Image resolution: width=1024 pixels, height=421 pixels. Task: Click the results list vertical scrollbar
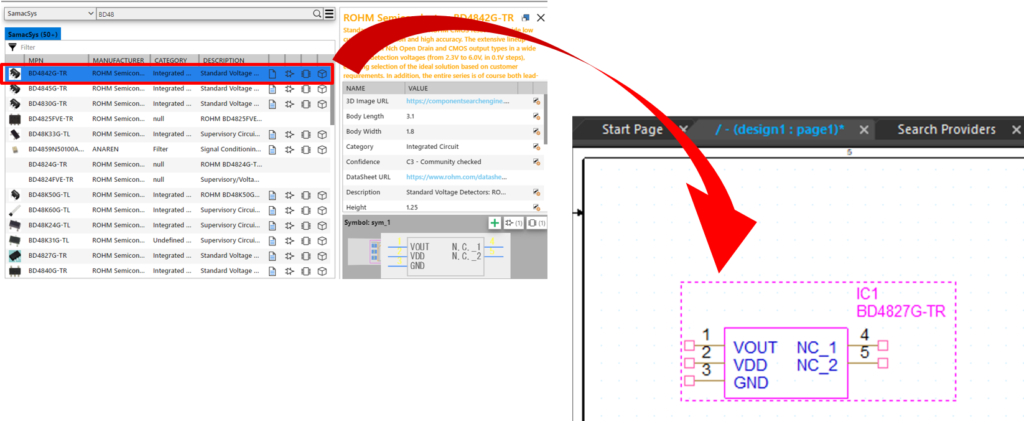point(333,95)
